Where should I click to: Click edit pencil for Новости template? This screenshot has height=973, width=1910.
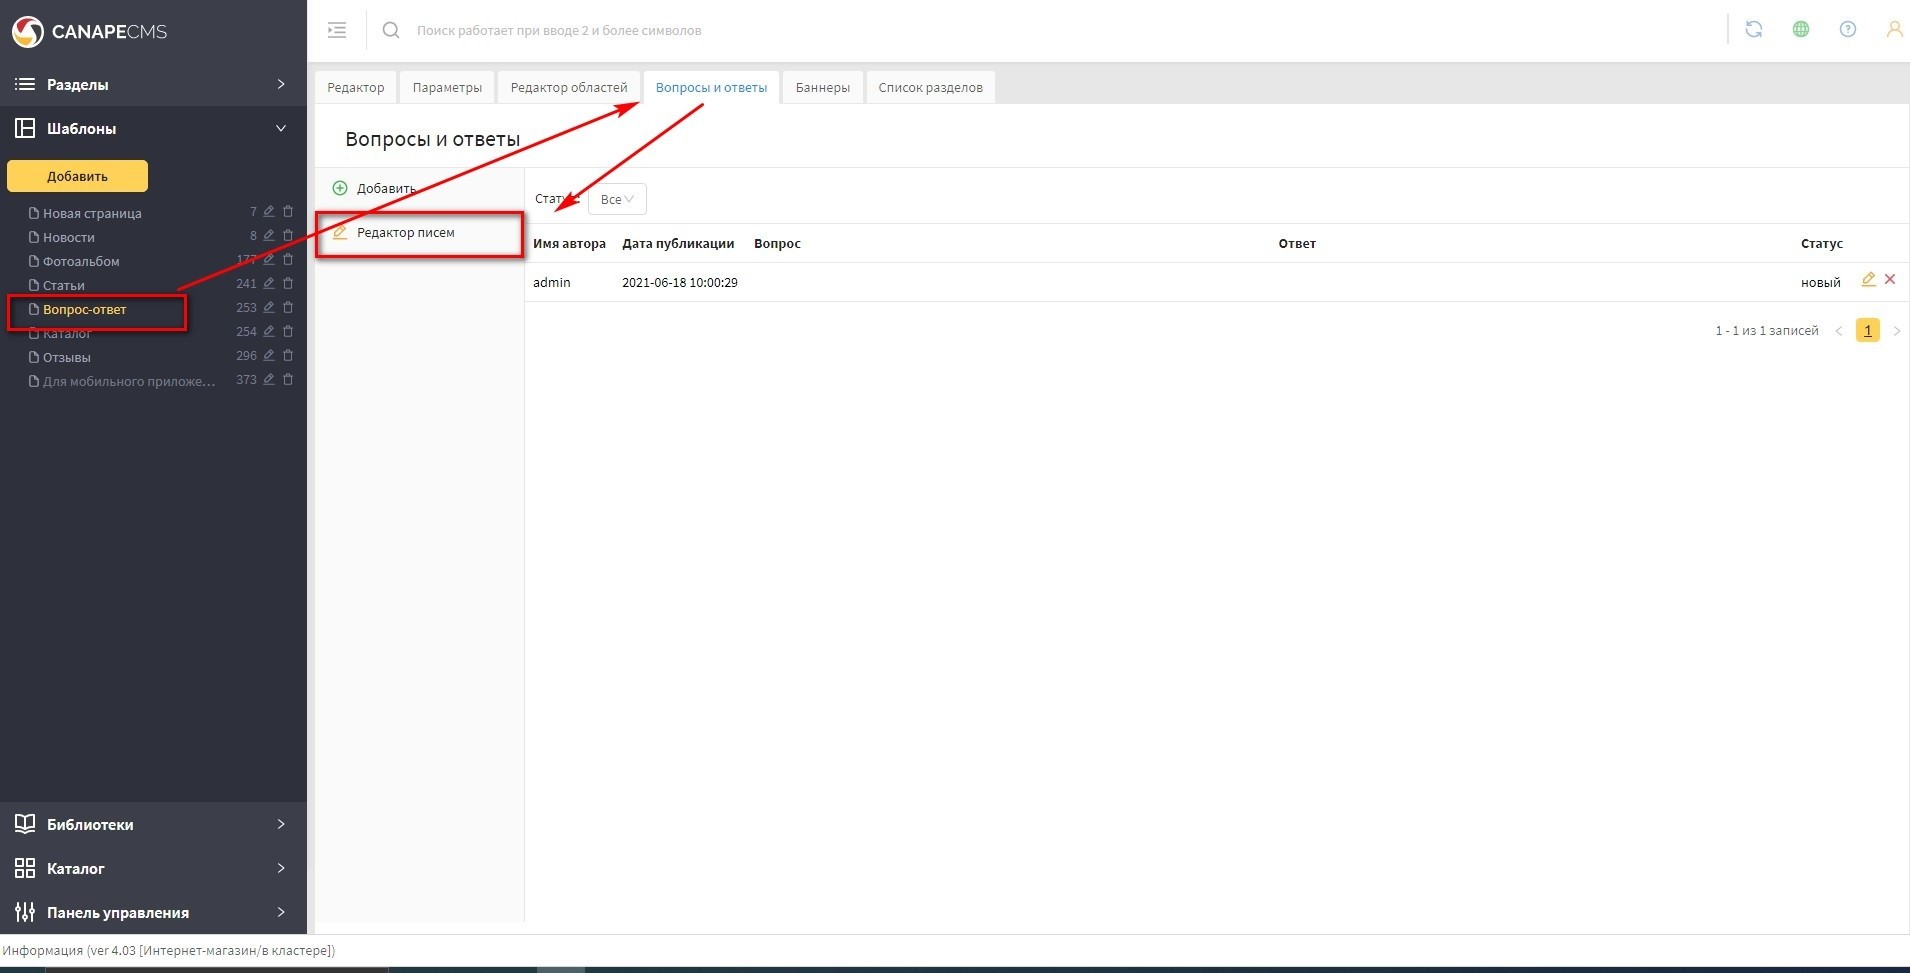click(x=269, y=236)
